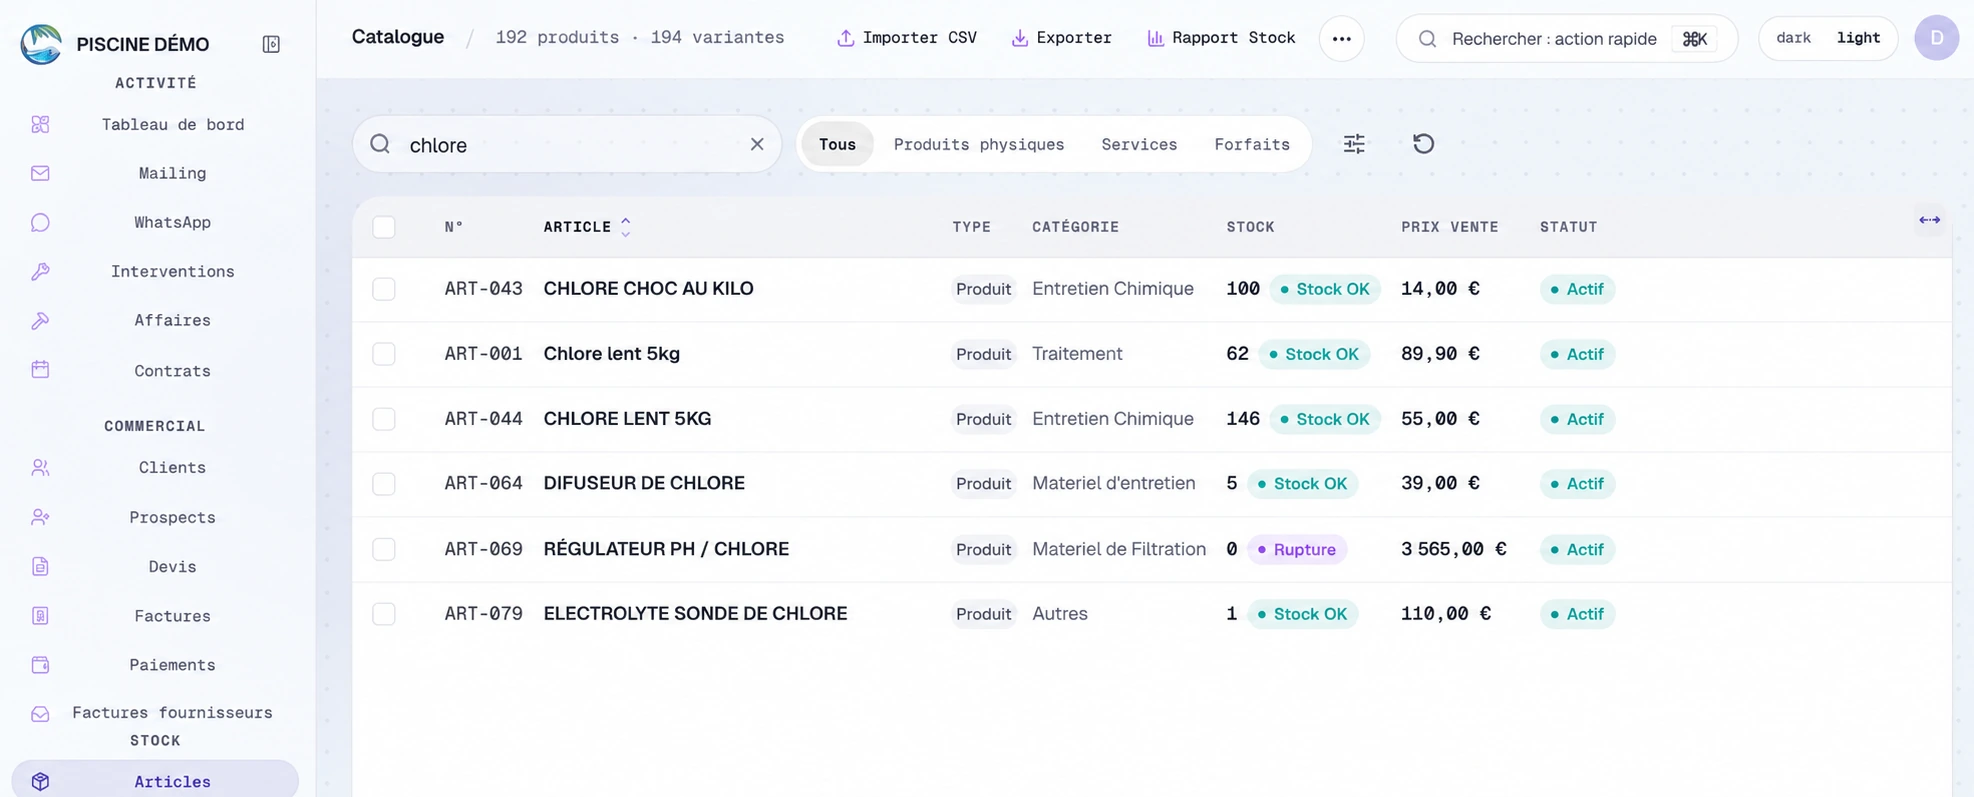Click the Importer CSV button
Viewport: 1974px width, 797px height.
tap(907, 38)
